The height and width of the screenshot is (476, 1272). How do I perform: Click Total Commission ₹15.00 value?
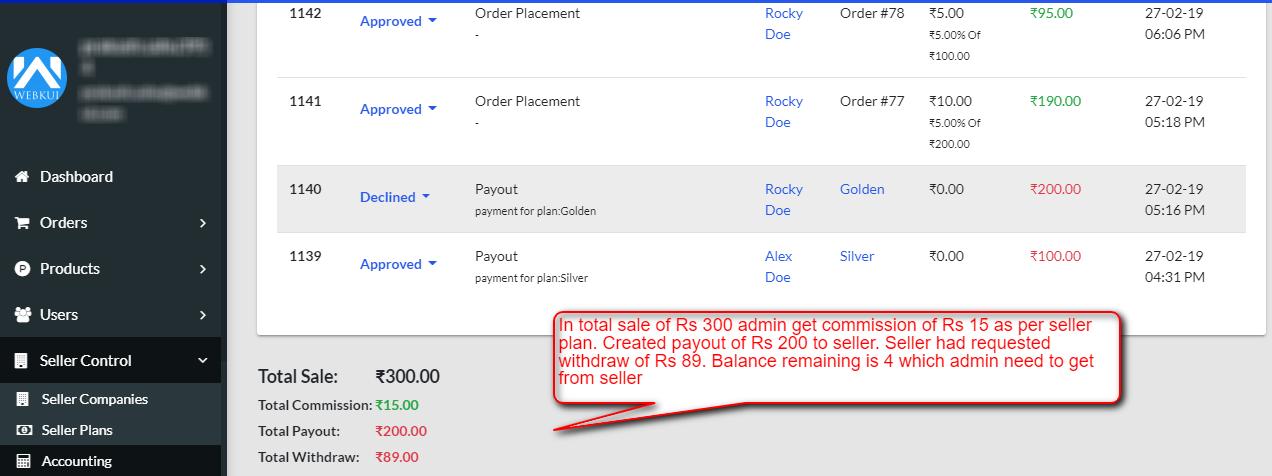397,405
